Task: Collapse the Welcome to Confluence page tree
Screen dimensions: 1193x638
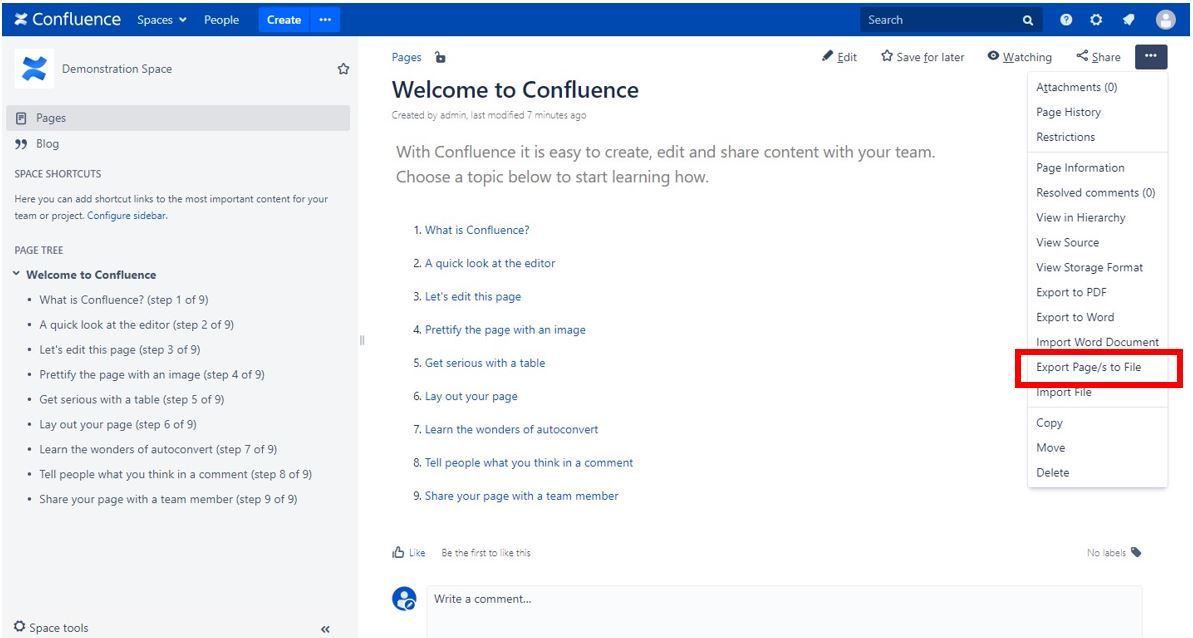Action: 16,274
